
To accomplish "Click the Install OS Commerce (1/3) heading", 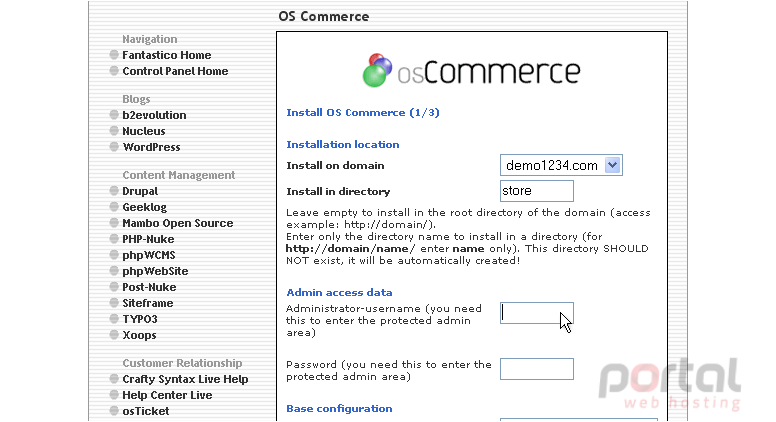I will coord(363,113).
